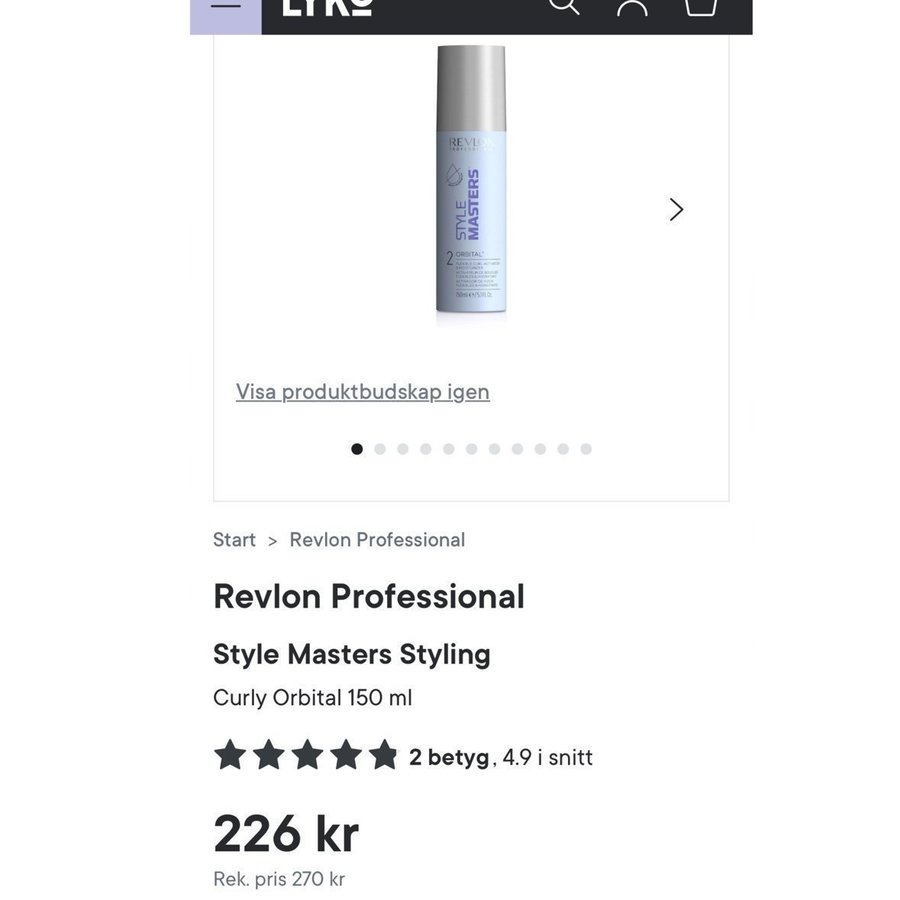This screenshot has width=900, height=900.
Task: Click the Style Masters Styling product title
Action: click(351, 654)
